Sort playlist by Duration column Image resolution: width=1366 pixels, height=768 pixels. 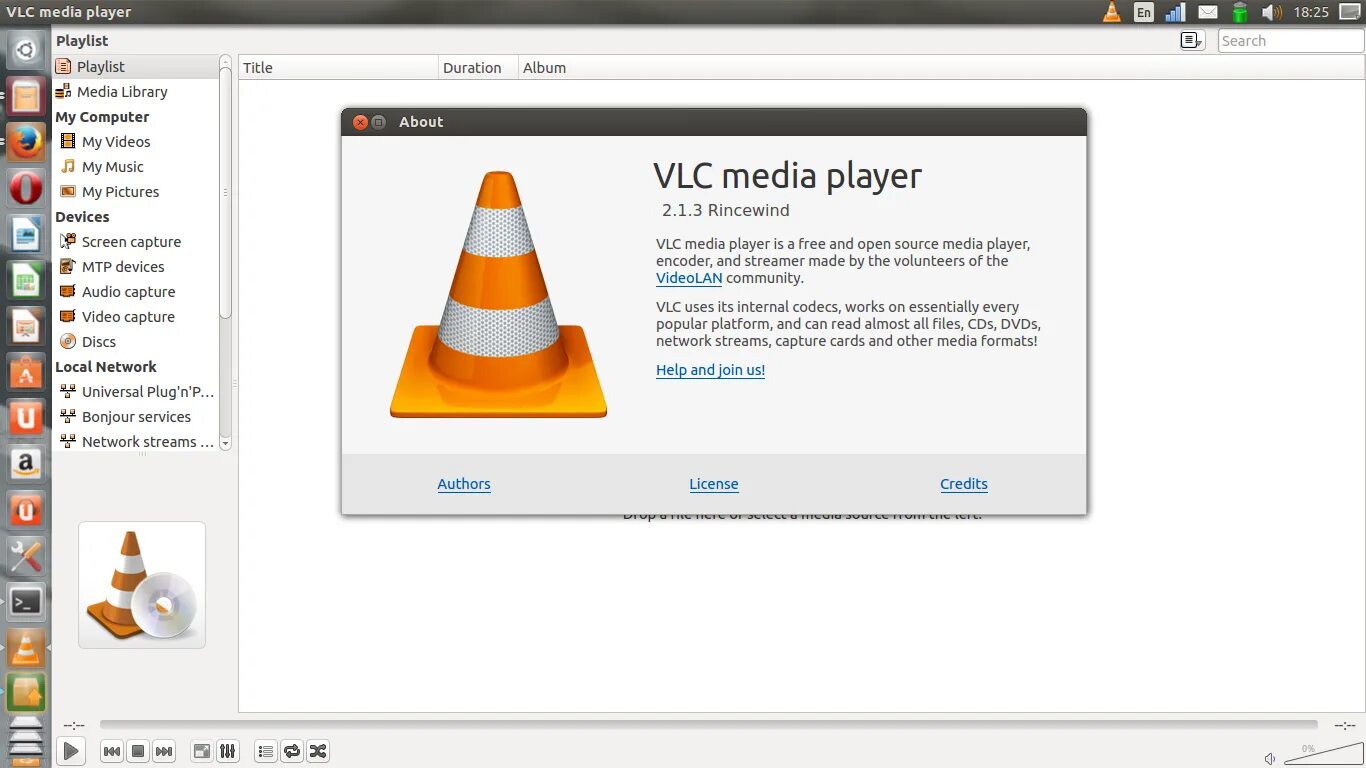pyautogui.click(x=478, y=67)
